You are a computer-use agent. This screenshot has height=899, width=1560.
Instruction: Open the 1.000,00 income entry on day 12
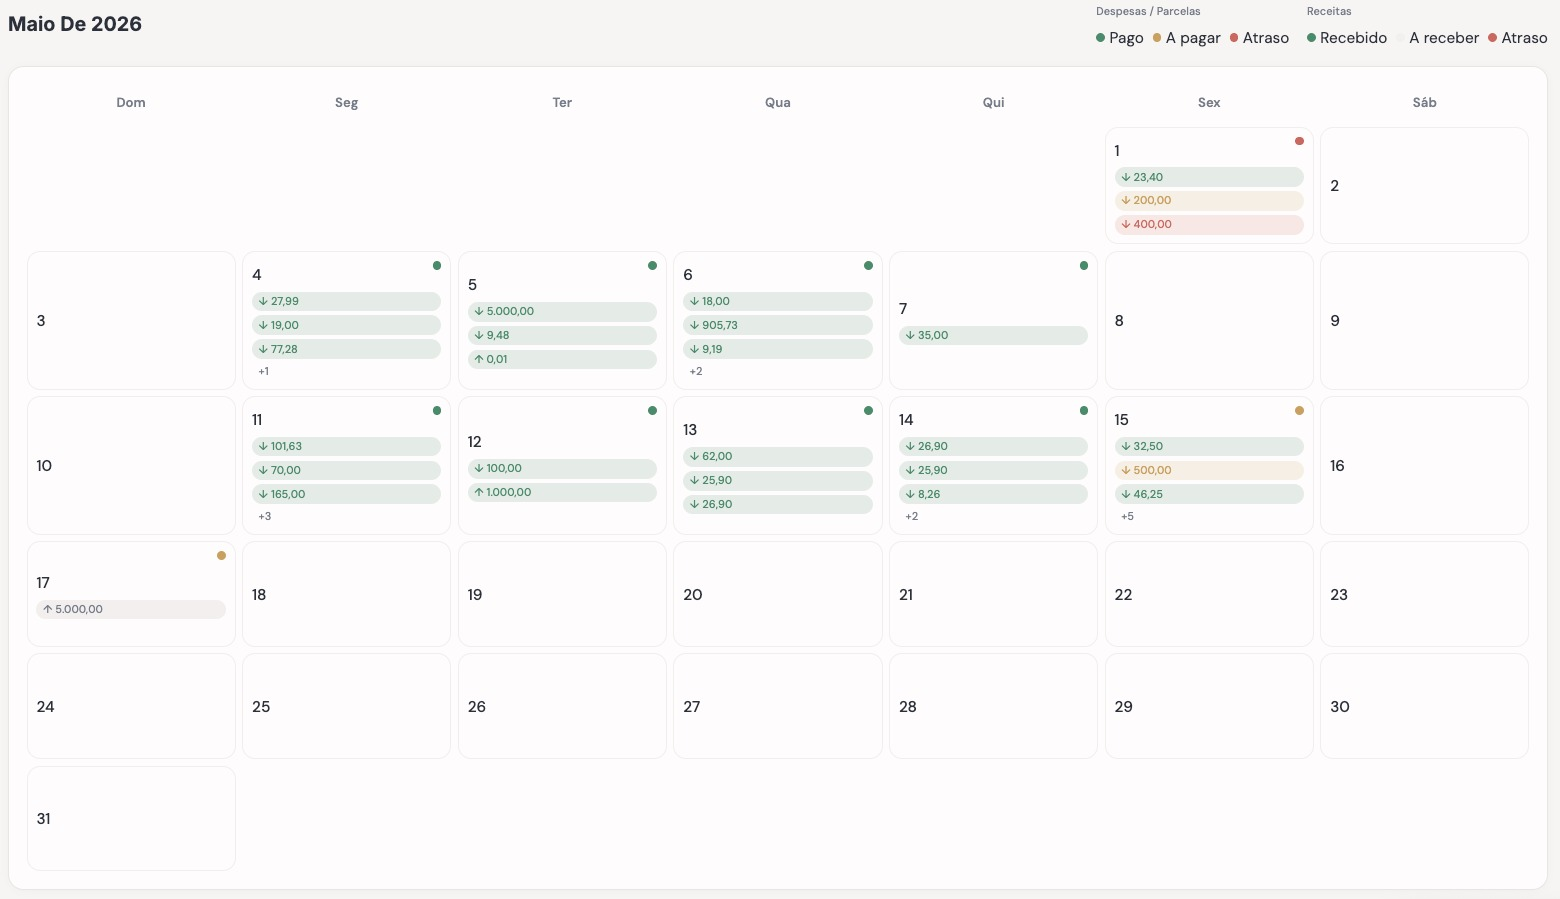(562, 492)
